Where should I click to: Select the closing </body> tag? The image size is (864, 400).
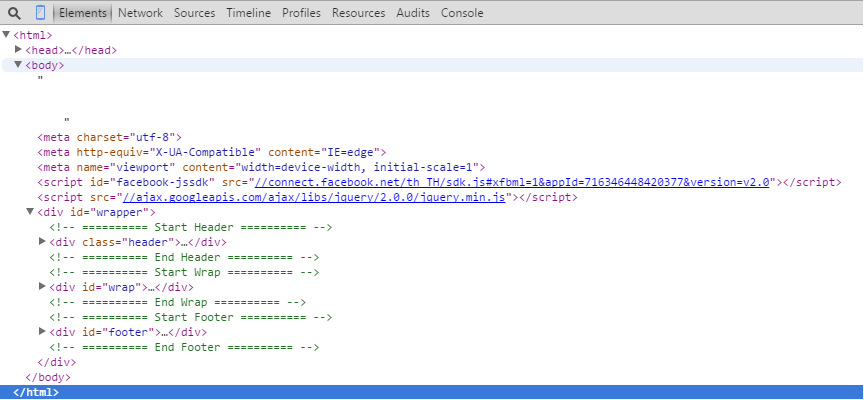pyautogui.click(x=48, y=377)
